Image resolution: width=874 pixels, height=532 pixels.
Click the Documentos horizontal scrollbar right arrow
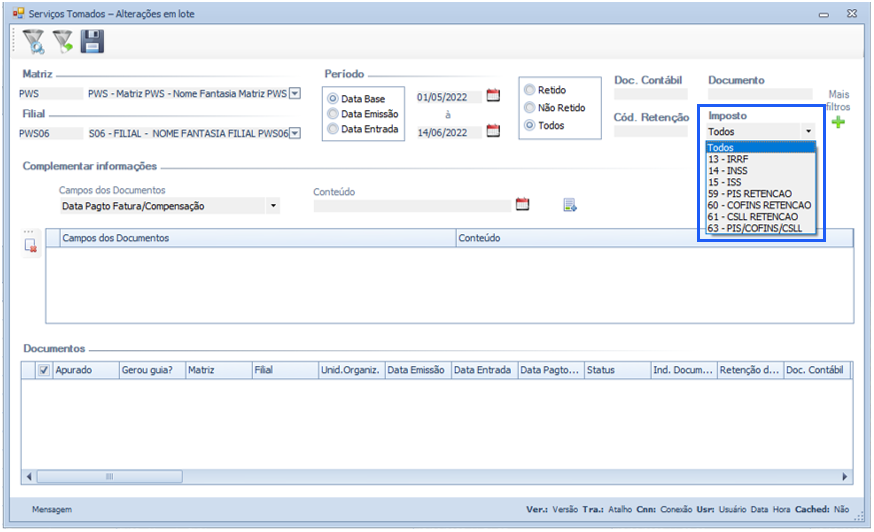pos(845,477)
